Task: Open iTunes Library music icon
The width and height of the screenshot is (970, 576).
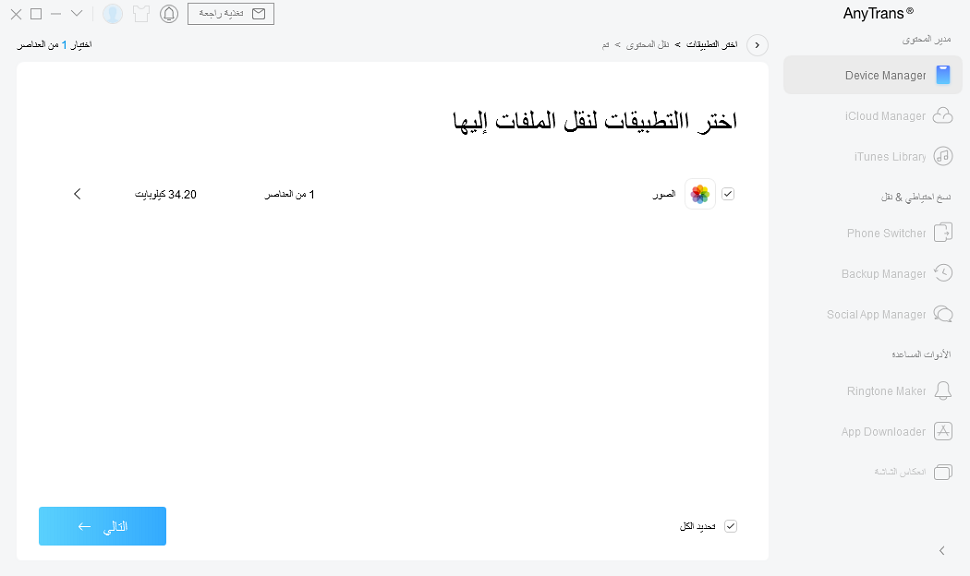Action: [x=943, y=157]
